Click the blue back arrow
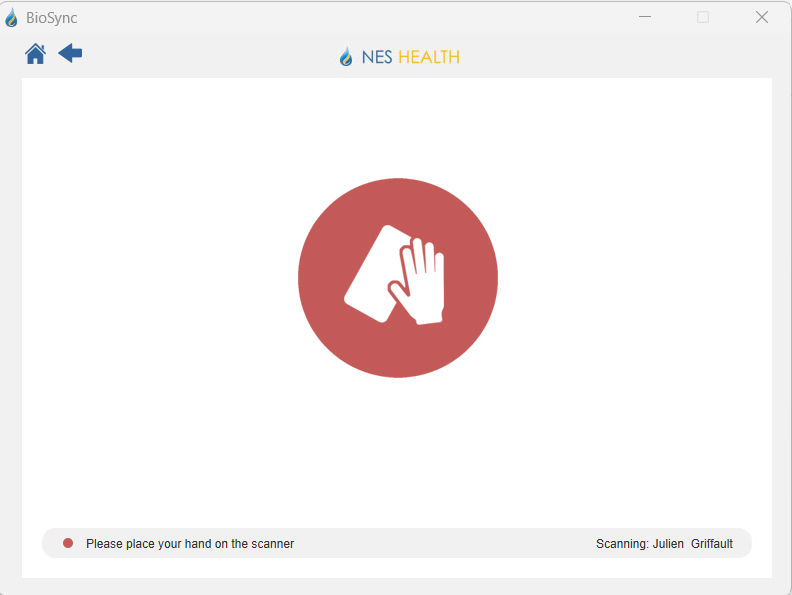Viewport: 792px width, 595px height. click(x=70, y=53)
